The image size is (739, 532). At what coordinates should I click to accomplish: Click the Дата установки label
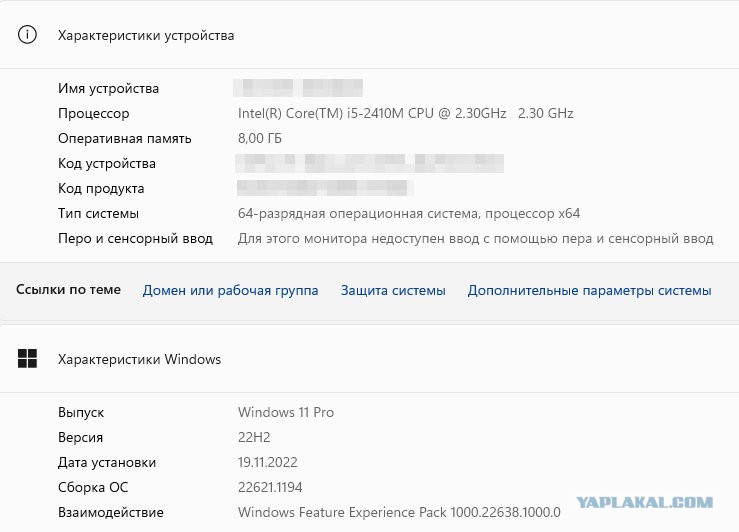pos(107,462)
